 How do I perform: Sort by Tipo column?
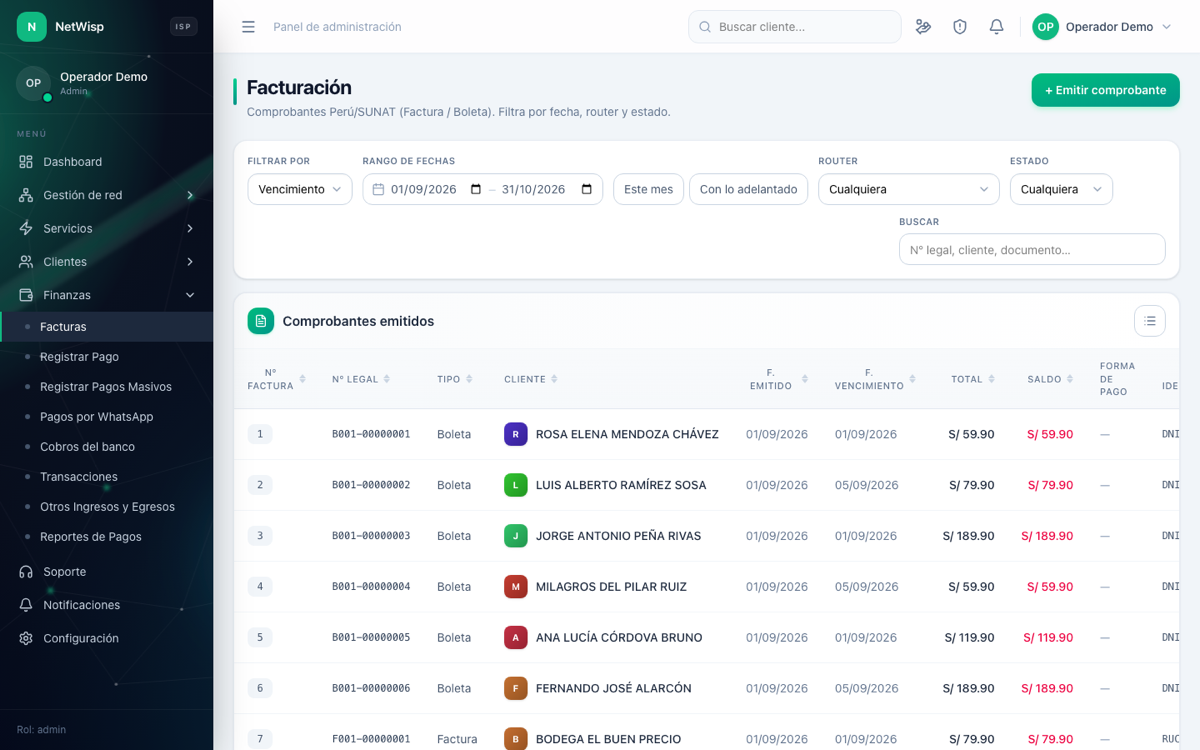point(469,379)
